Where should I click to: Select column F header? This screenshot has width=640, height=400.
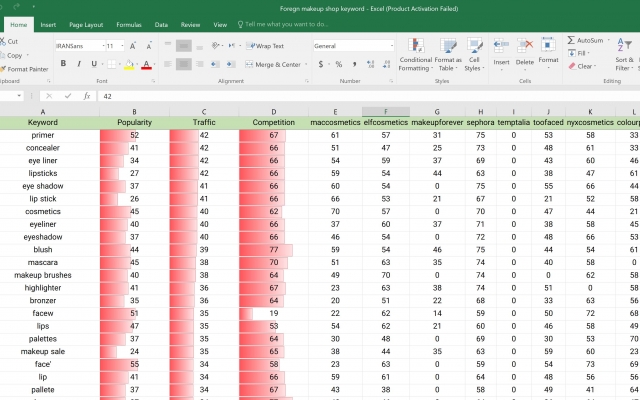tap(386, 111)
